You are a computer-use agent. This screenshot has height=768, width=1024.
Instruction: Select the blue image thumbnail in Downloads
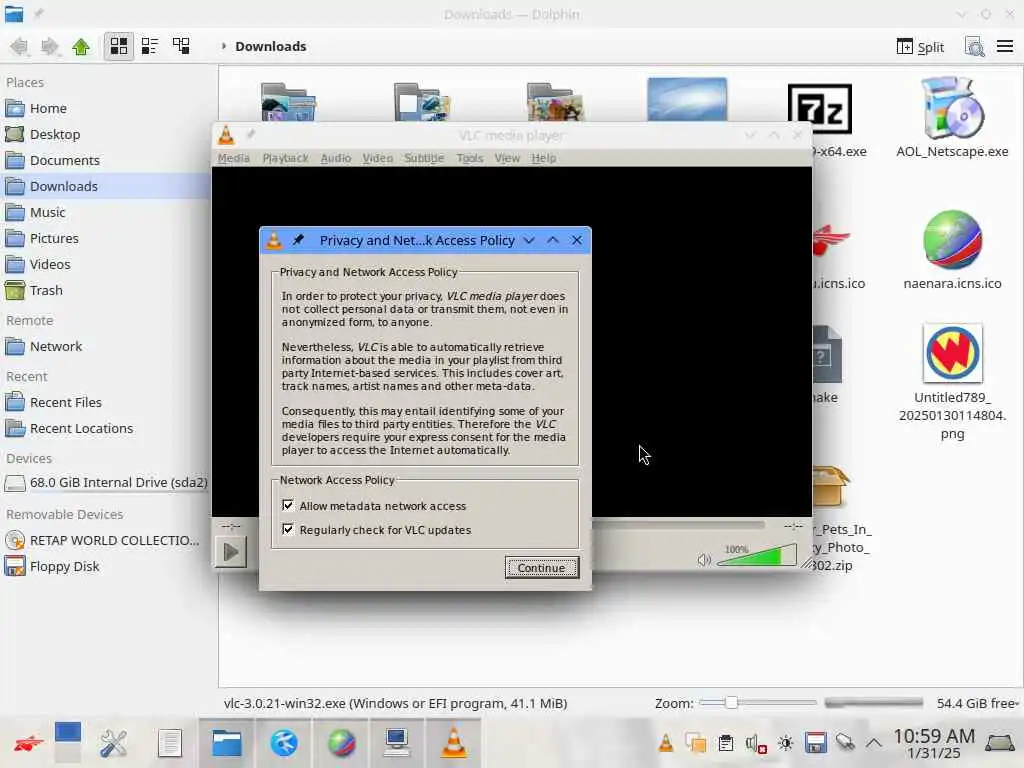point(687,99)
